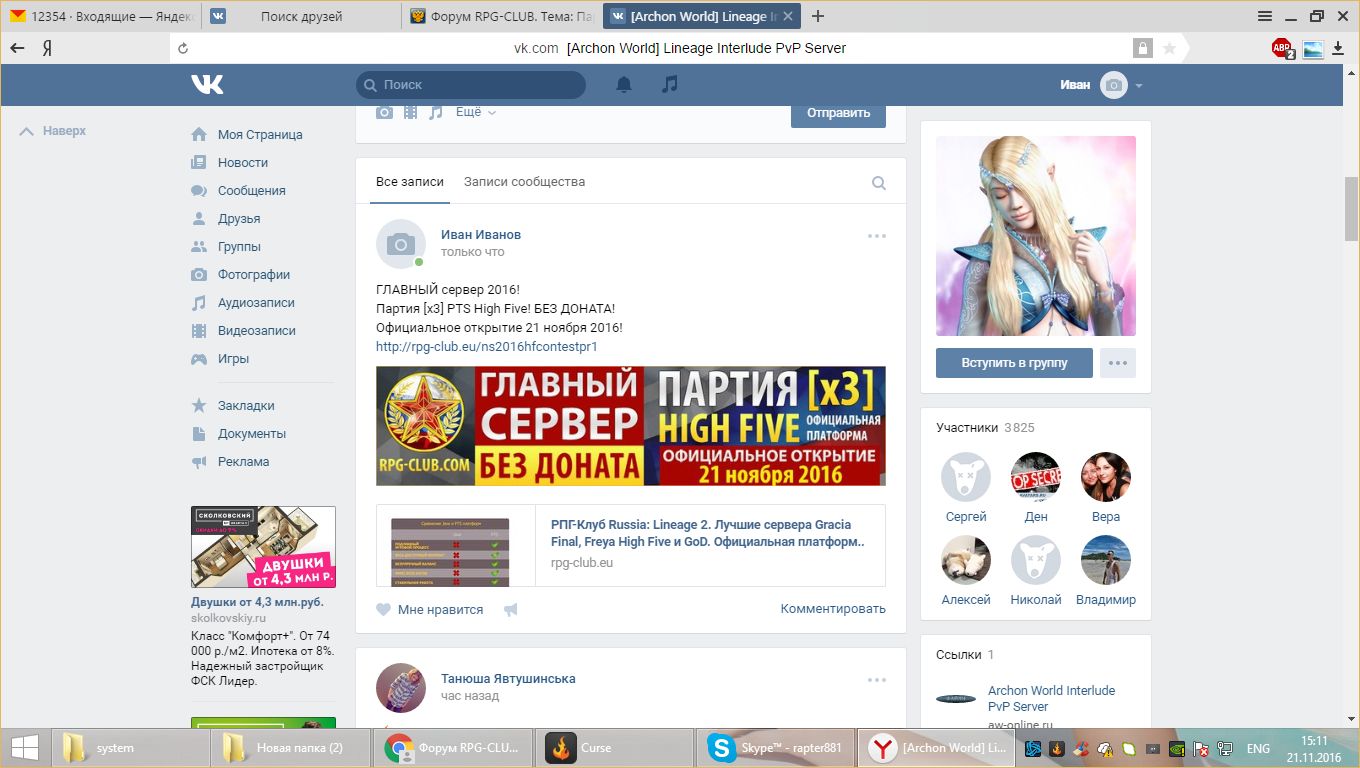Open the Иван profile menu dropdown
This screenshot has width=1360, height=768.
pyautogui.click(x=1101, y=85)
